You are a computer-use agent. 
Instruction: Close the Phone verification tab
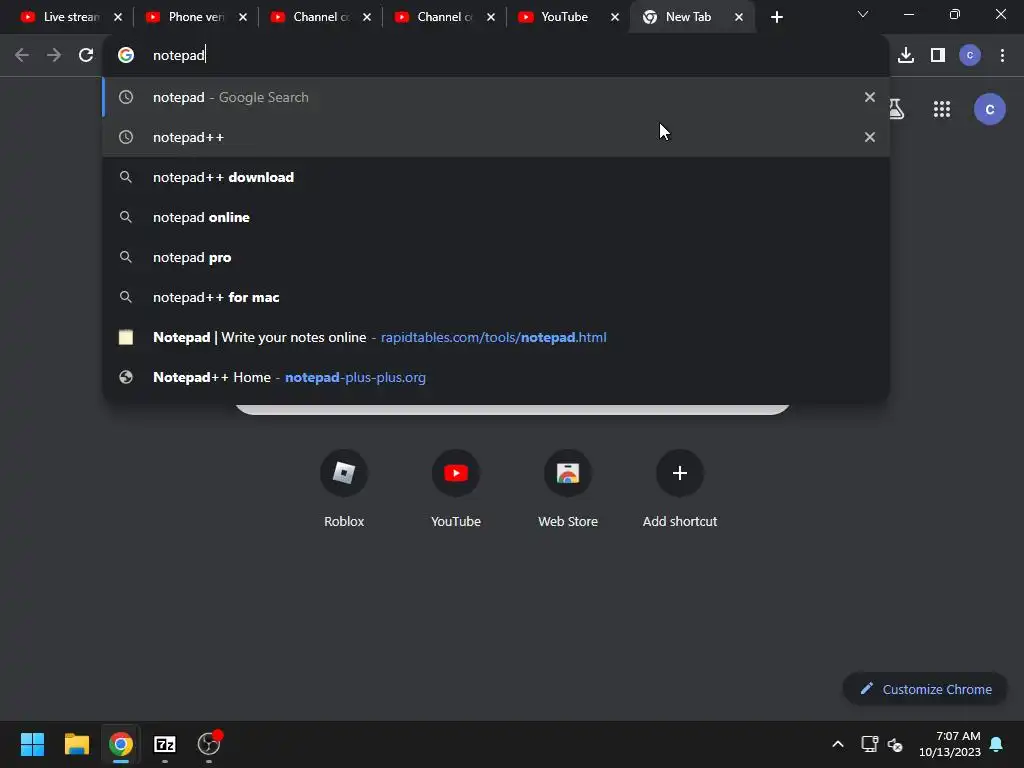(243, 17)
